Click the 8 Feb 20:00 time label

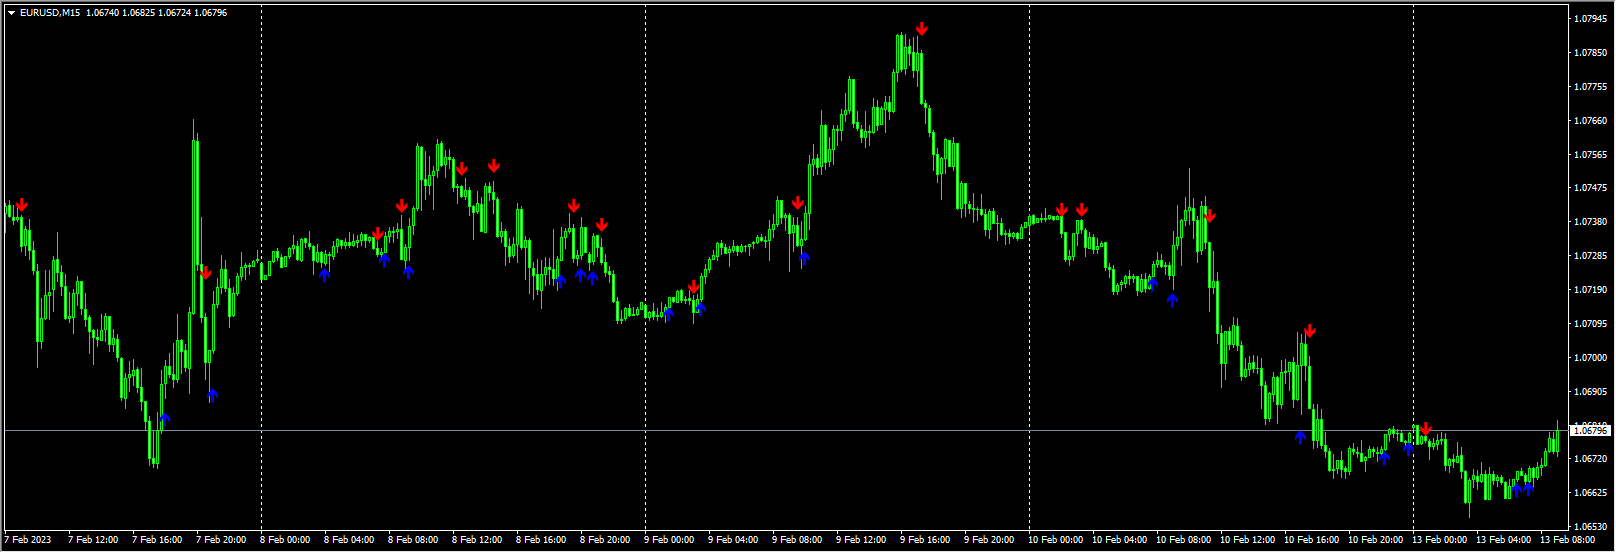click(x=605, y=540)
